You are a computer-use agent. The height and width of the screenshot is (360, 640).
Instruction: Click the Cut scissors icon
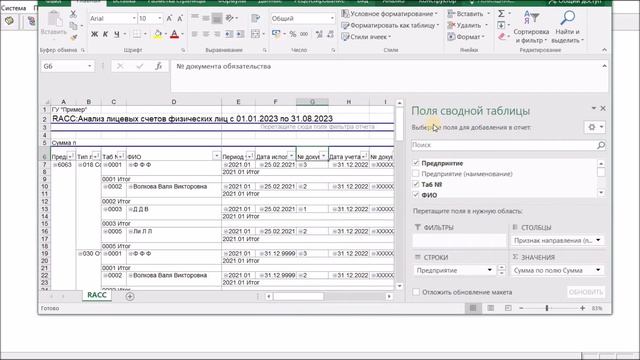(x=73, y=14)
